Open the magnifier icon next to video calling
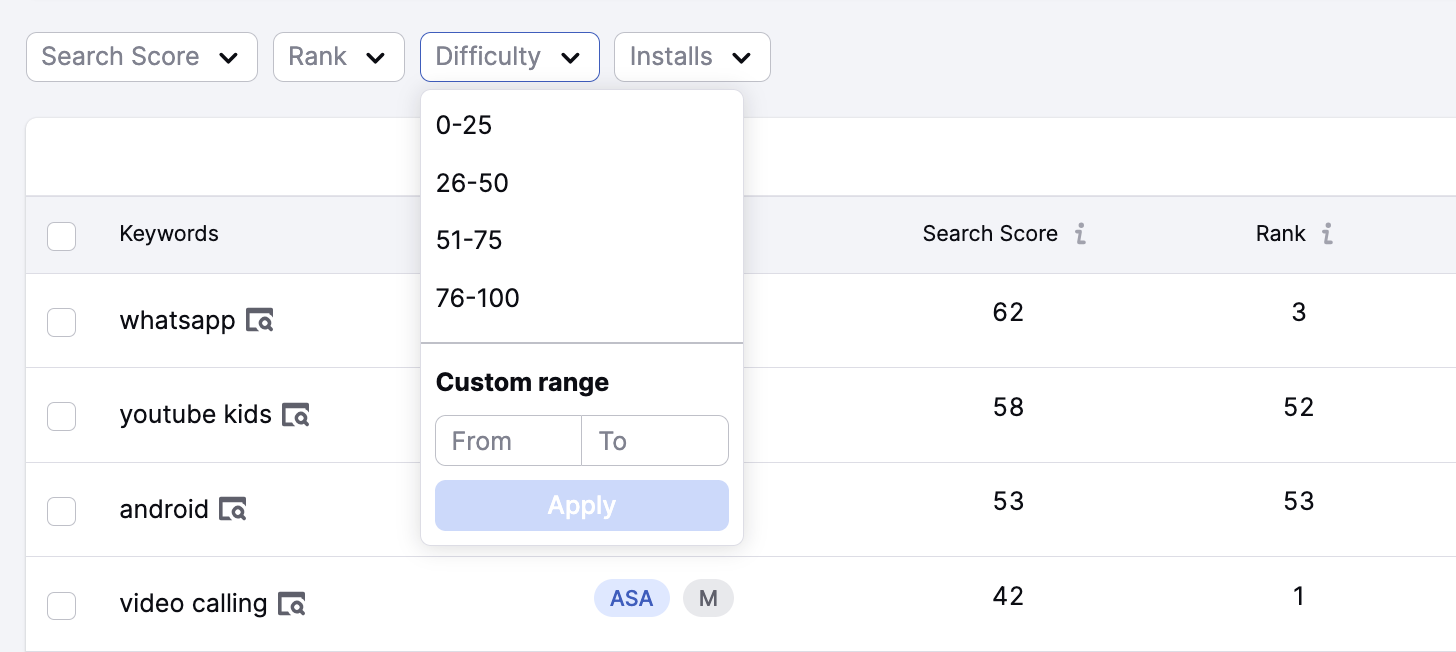 [x=290, y=603]
